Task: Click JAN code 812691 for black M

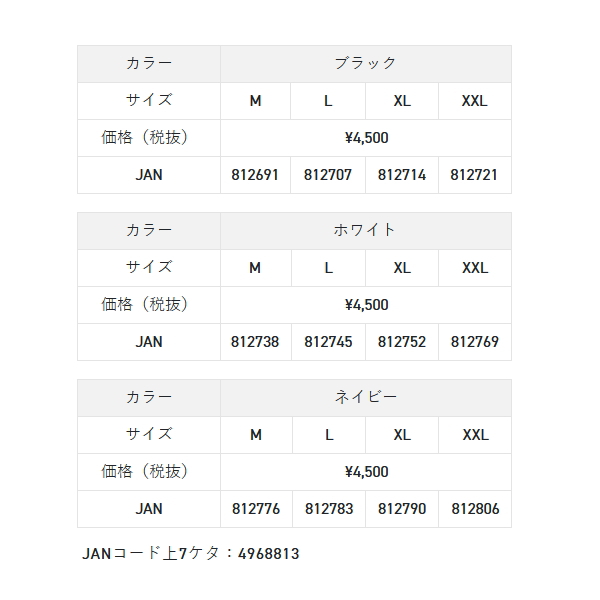Action: (x=255, y=175)
